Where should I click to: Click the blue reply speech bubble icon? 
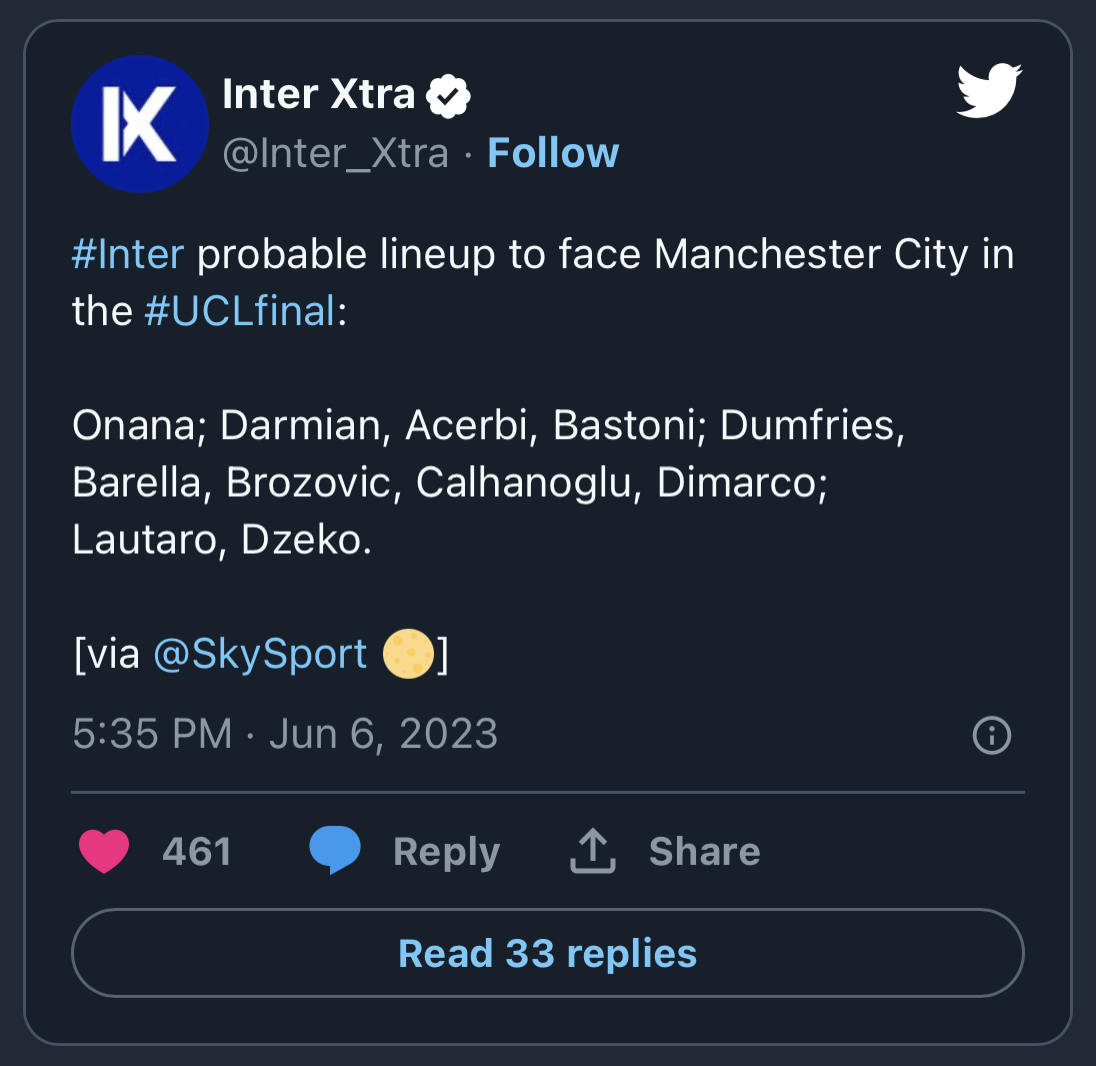coord(334,852)
